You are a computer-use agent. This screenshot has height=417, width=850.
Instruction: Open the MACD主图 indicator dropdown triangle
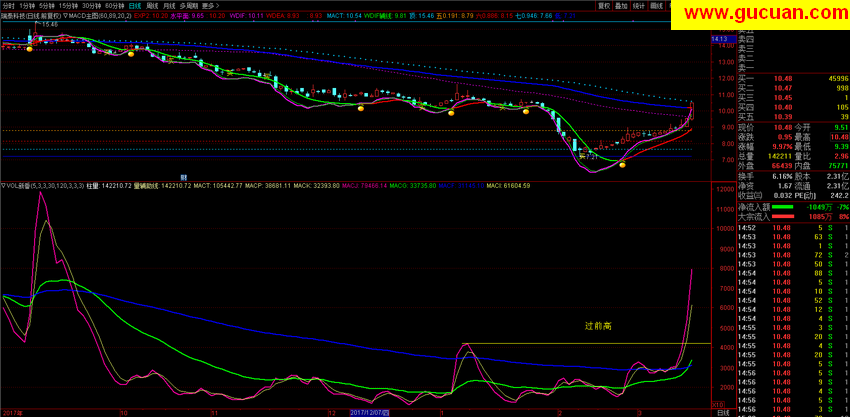(x=66, y=16)
